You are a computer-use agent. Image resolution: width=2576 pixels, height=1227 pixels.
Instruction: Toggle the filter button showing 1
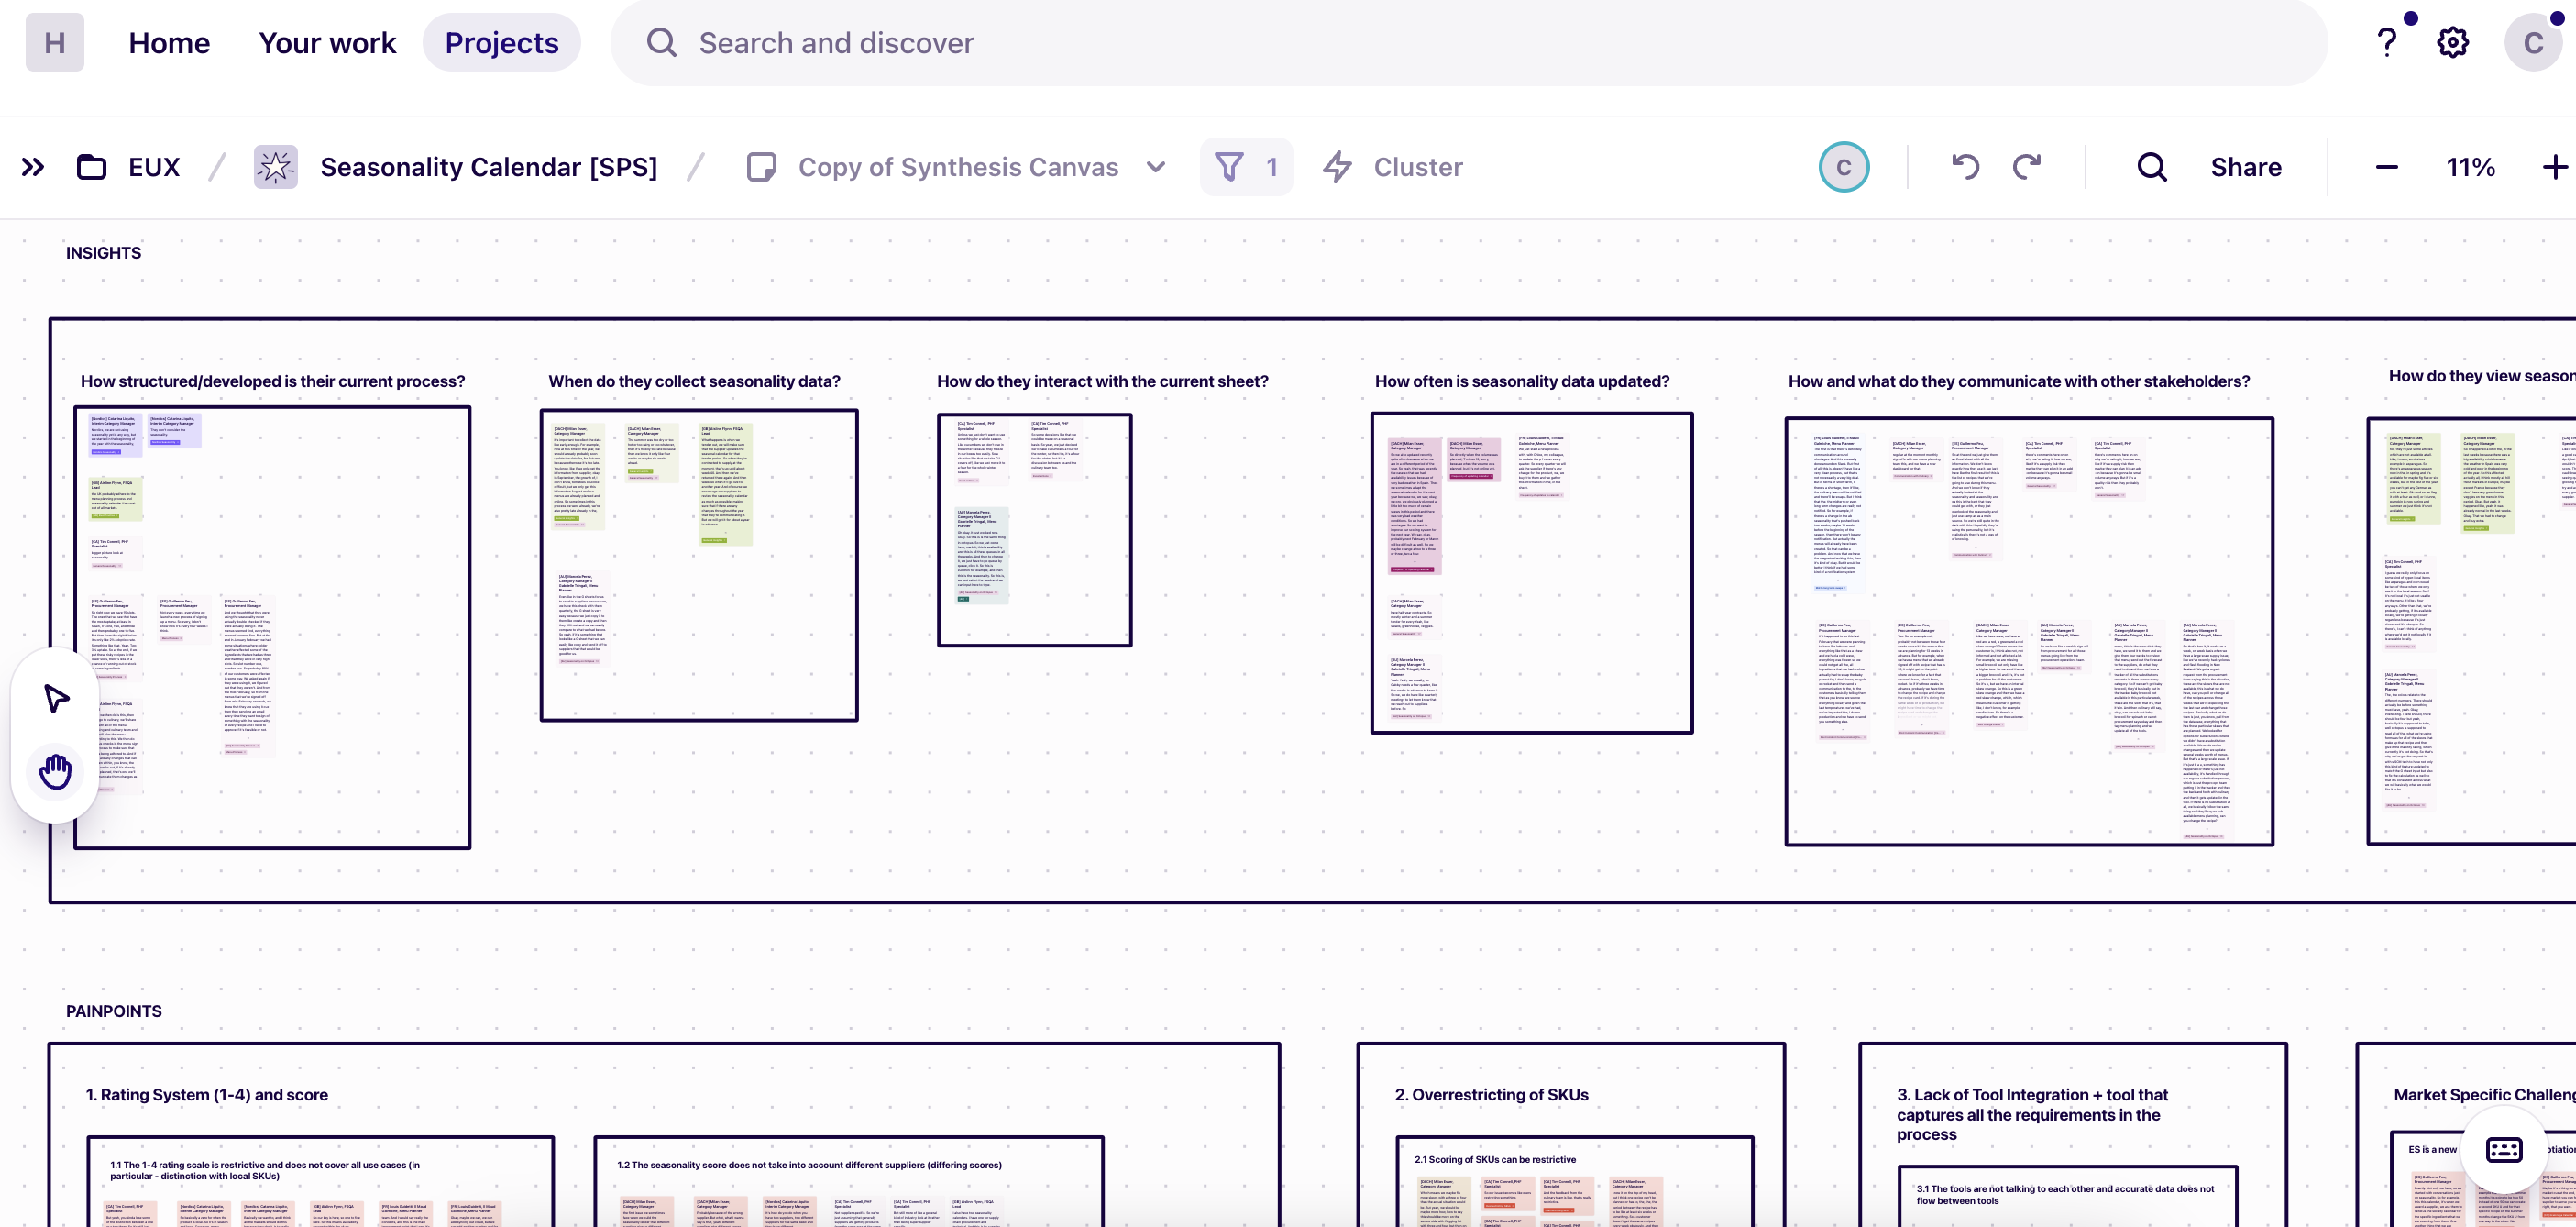coord(1245,167)
